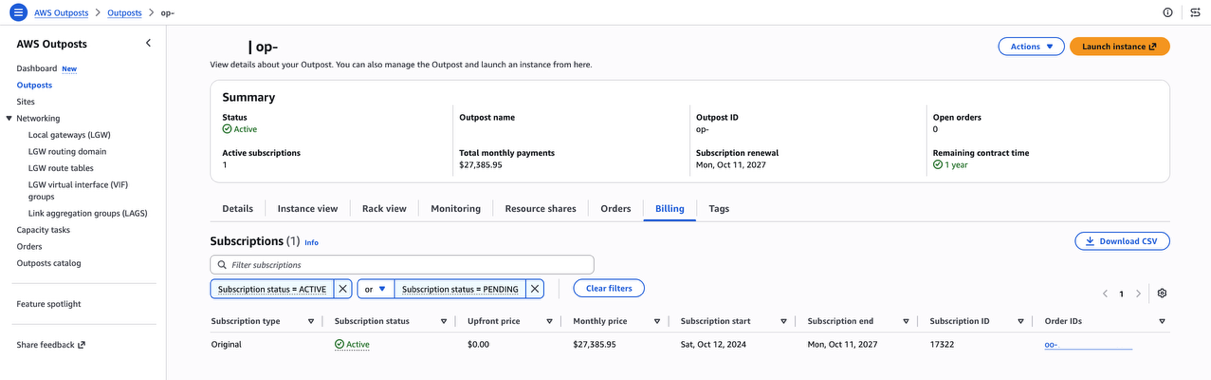Sort by Subscription type column arrow
The height and width of the screenshot is (380, 1211).
click(311, 321)
